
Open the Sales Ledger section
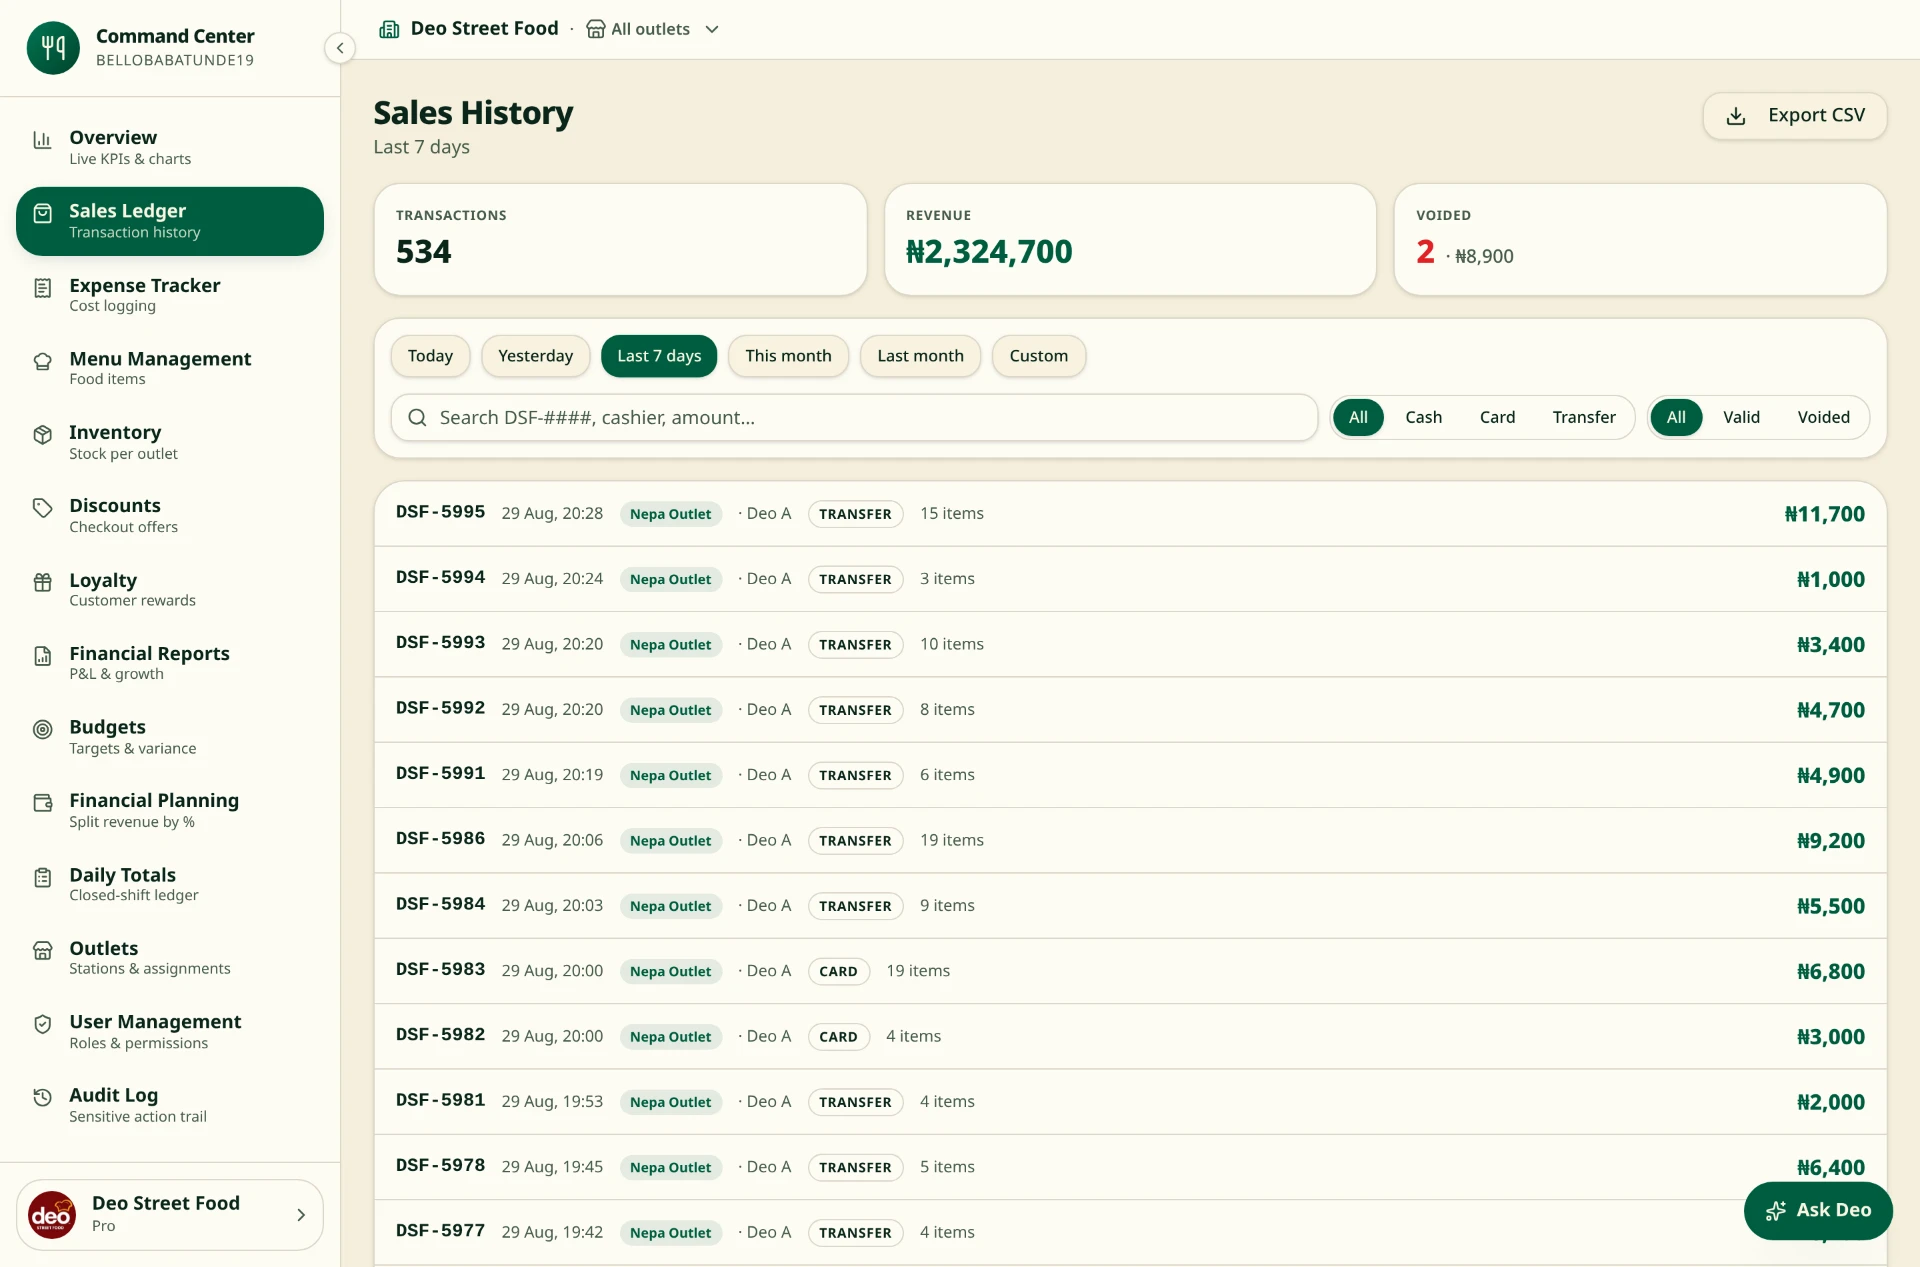tap(170, 221)
